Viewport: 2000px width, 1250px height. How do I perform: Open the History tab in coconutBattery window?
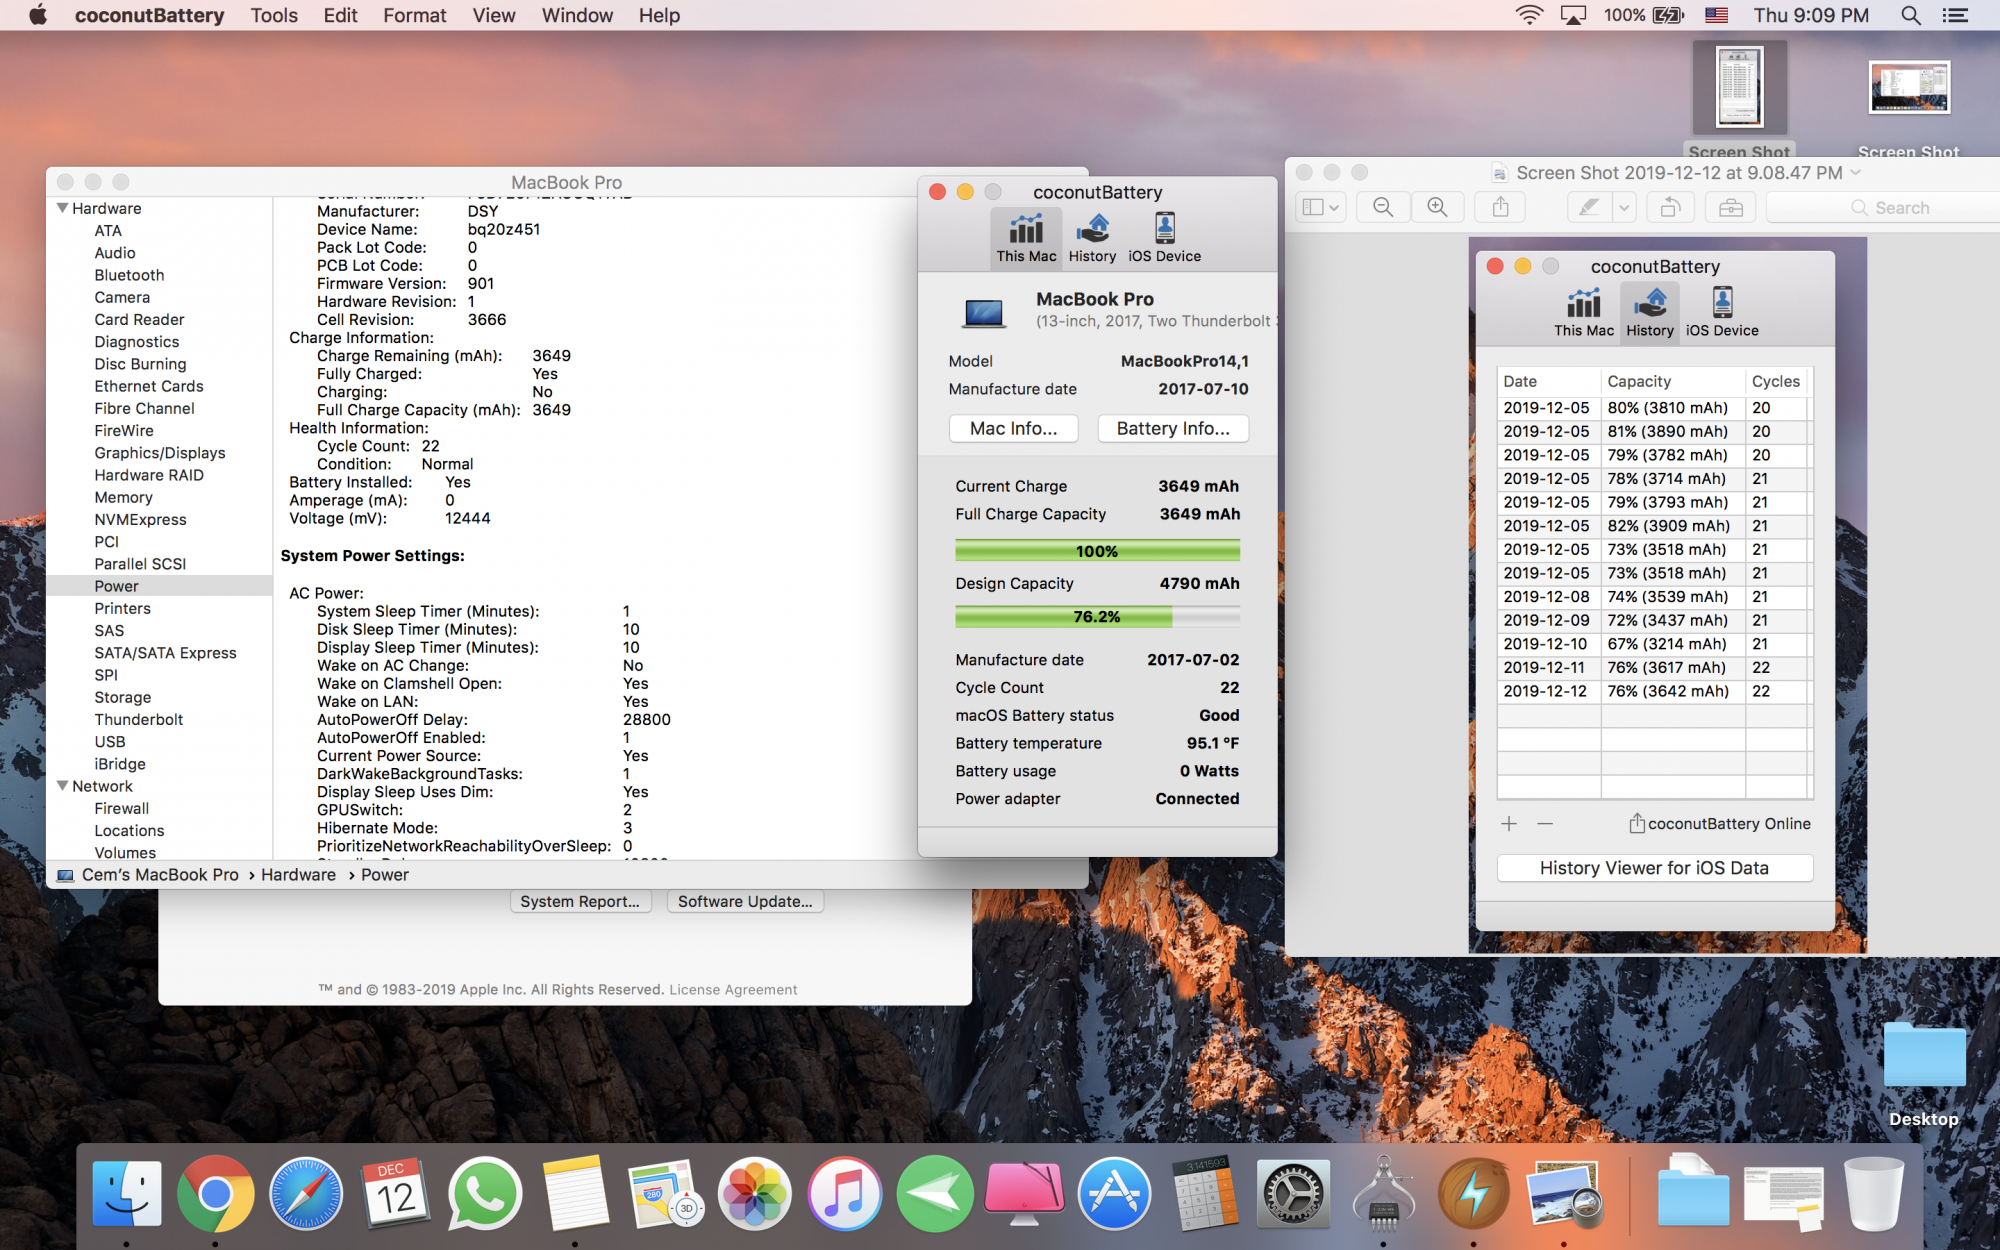(x=1092, y=238)
